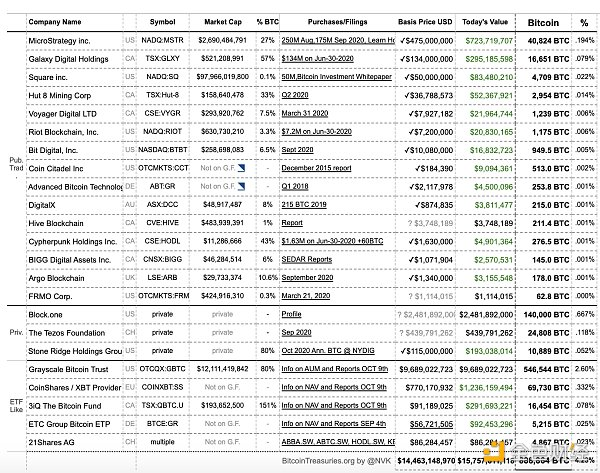
Task: Select the 'Galaxy Digital Holdings' company cell
Action: coord(68,59)
